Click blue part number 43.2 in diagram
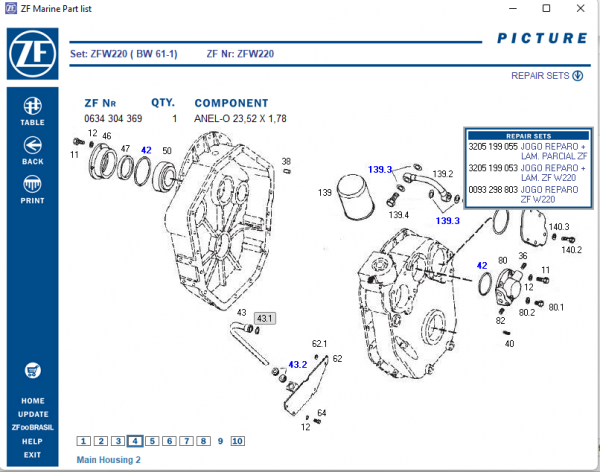600x472 pixels. tap(298, 365)
